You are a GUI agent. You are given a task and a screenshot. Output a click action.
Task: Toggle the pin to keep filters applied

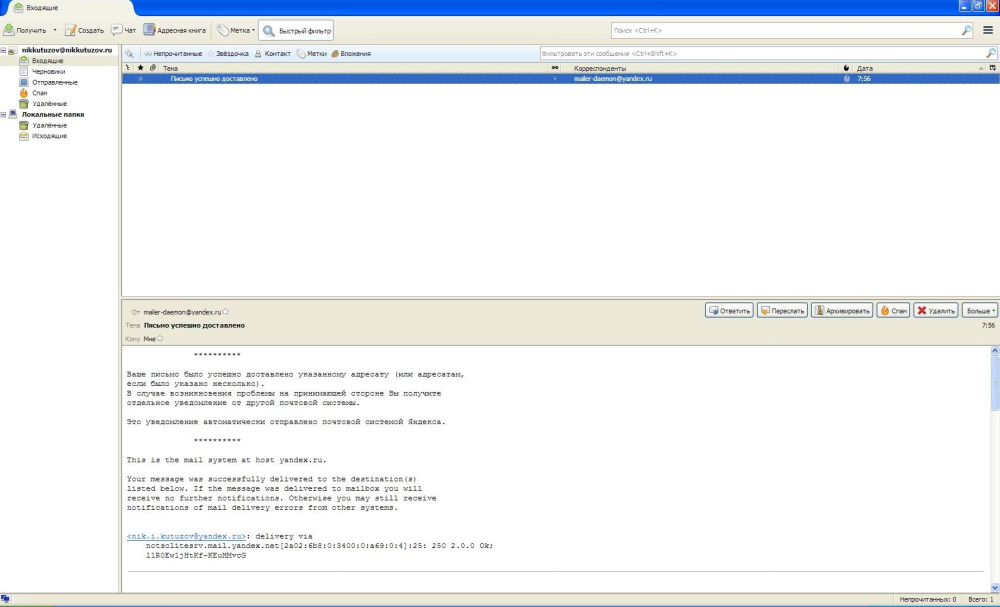(129, 54)
